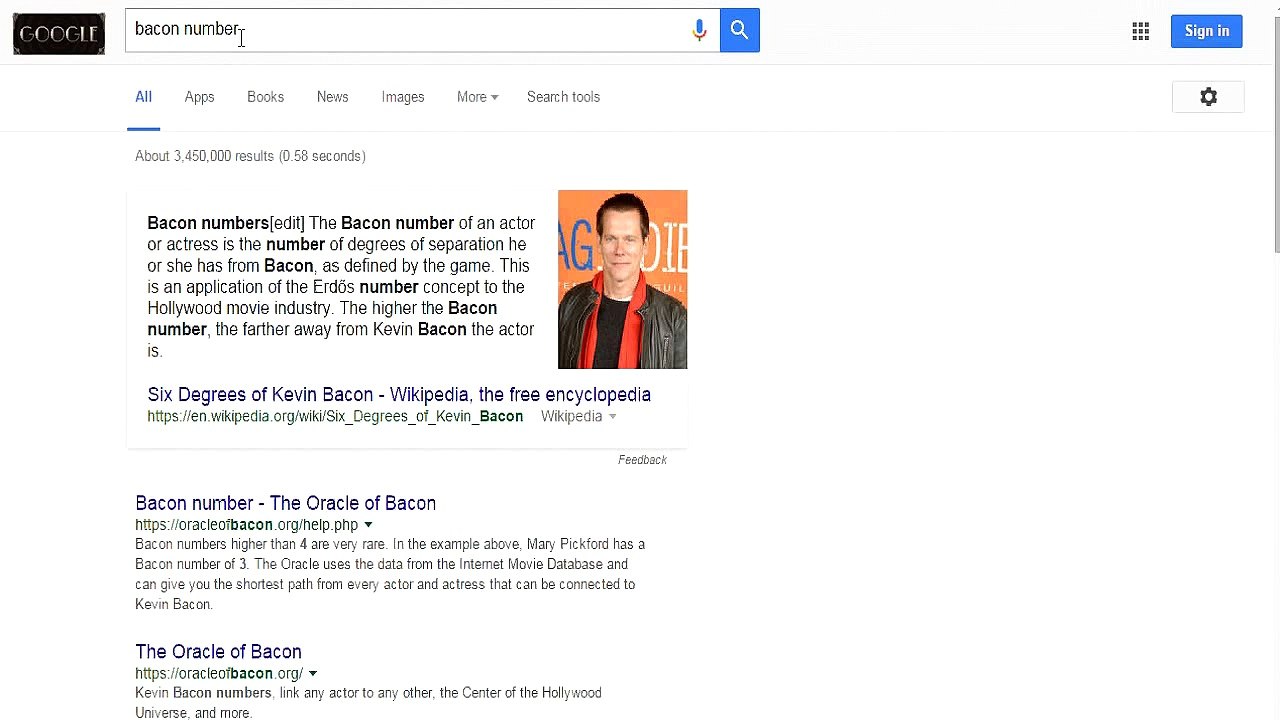Click the 'Kevin Bacon numbers, link any actor' description
The image size is (1280, 720).
(x=368, y=703)
